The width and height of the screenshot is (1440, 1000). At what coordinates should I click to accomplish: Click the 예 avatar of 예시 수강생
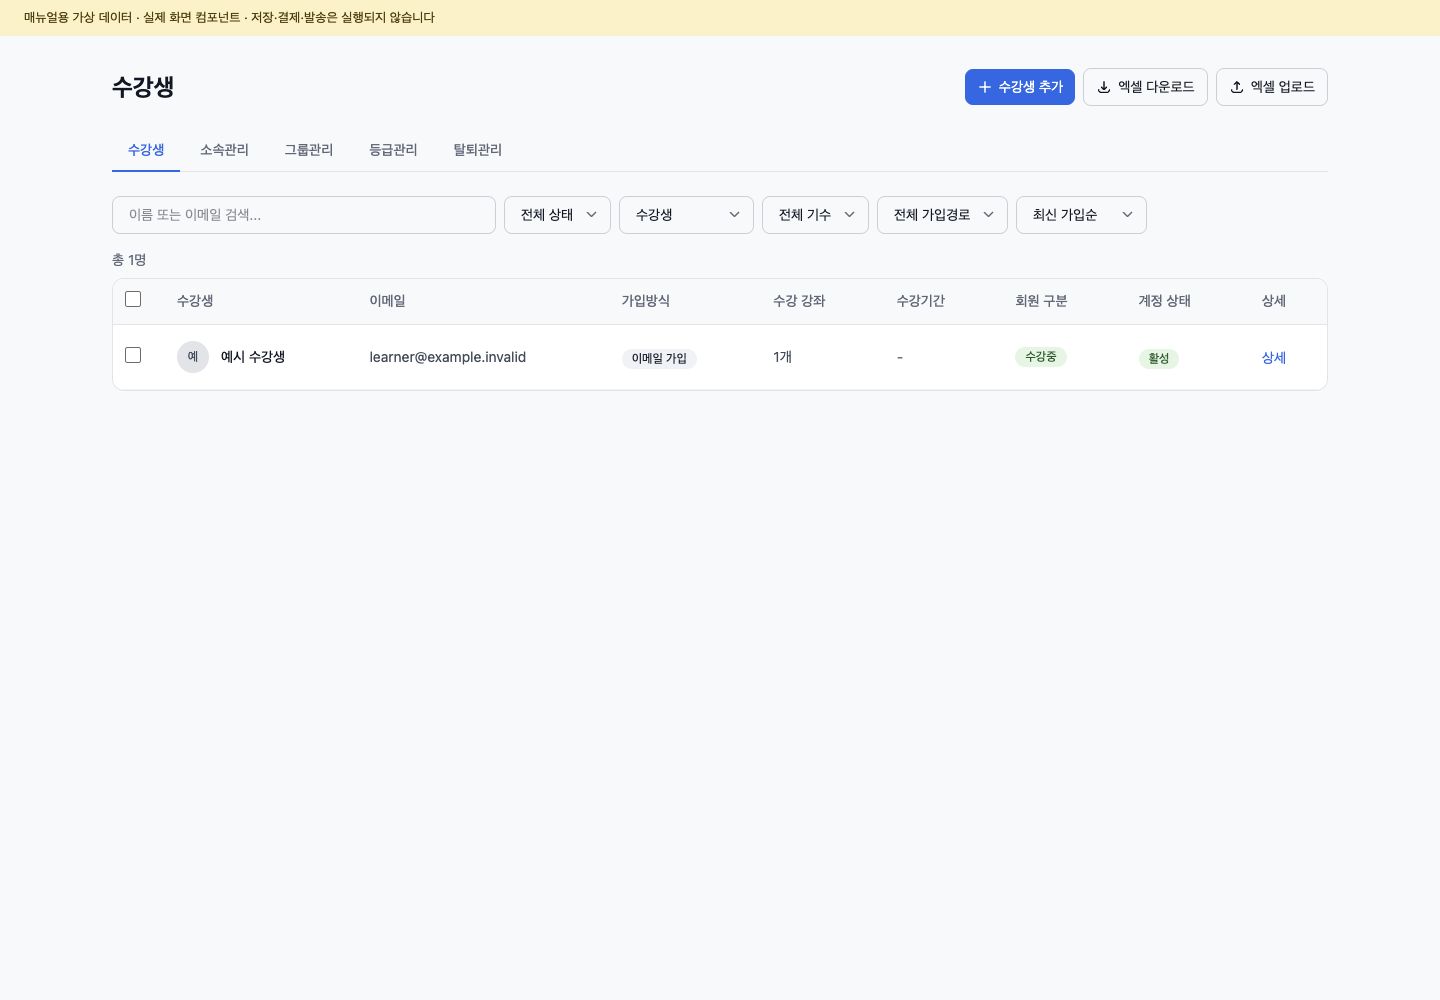[x=193, y=357]
